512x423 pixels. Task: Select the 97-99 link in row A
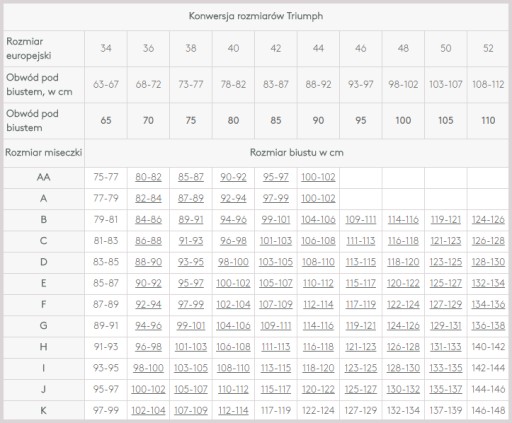(276, 198)
